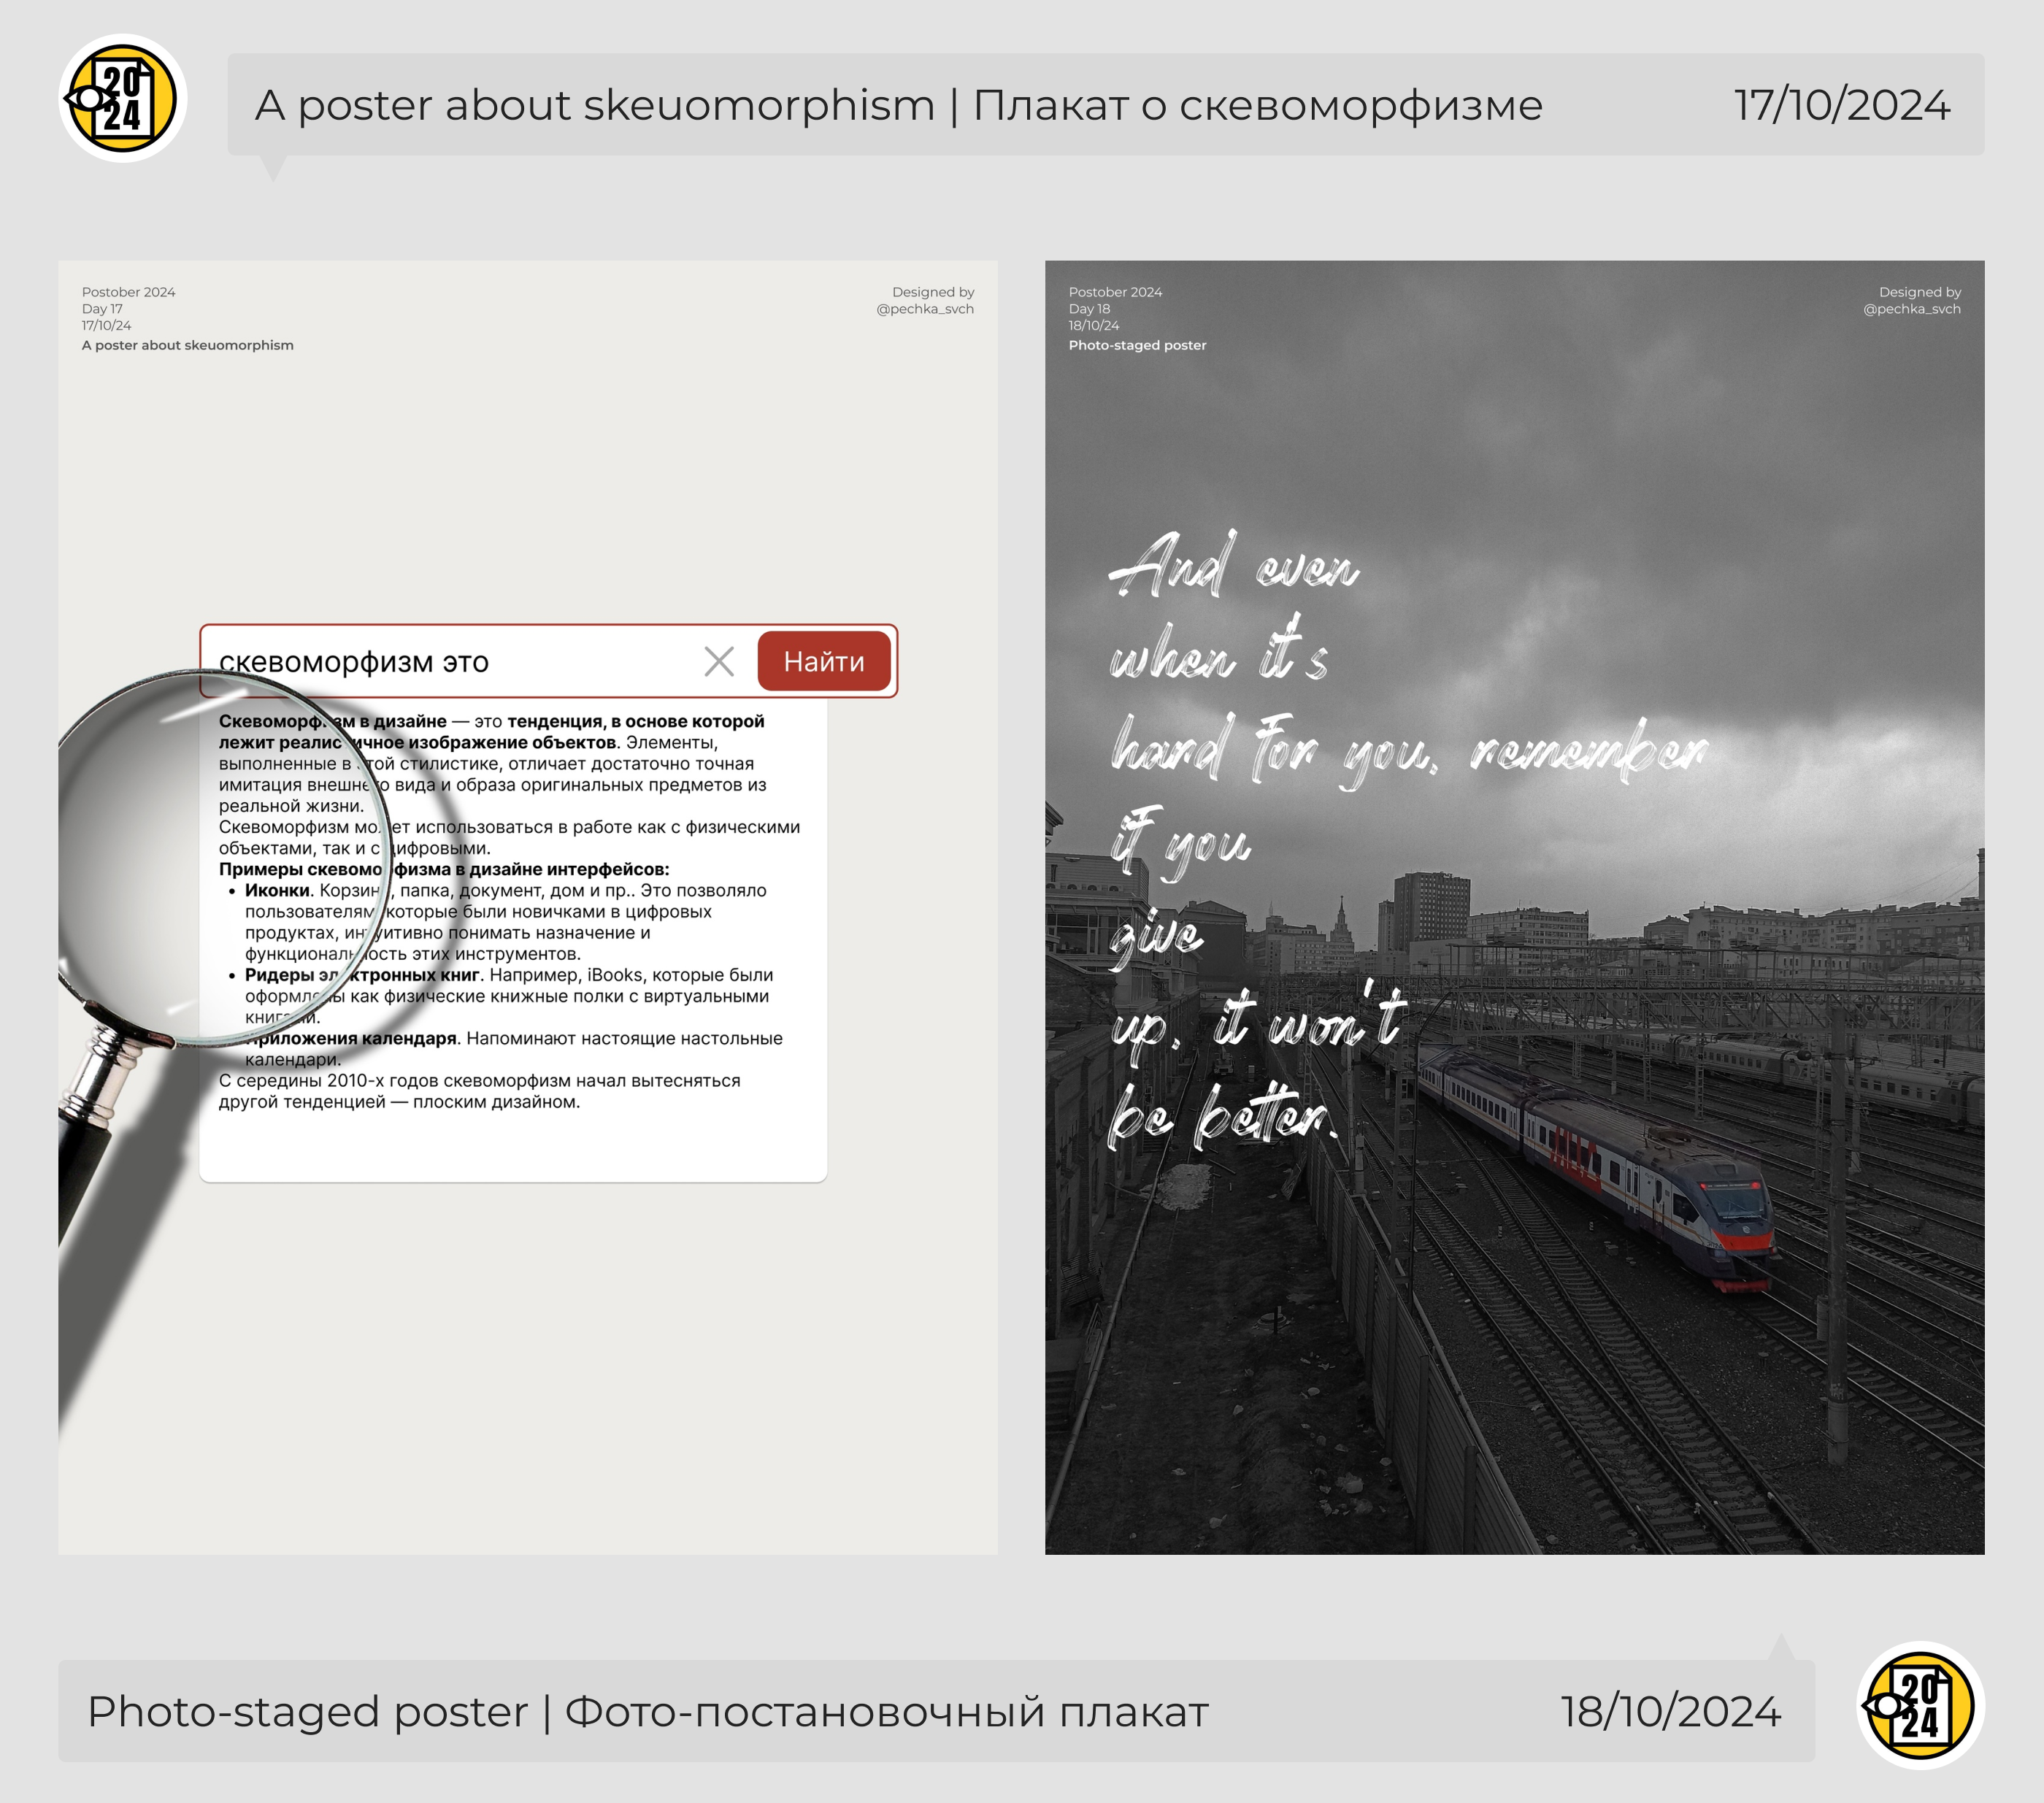Viewport: 2044px width, 1803px height.
Task: Clear search with the X icon
Action: click(718, 661)
